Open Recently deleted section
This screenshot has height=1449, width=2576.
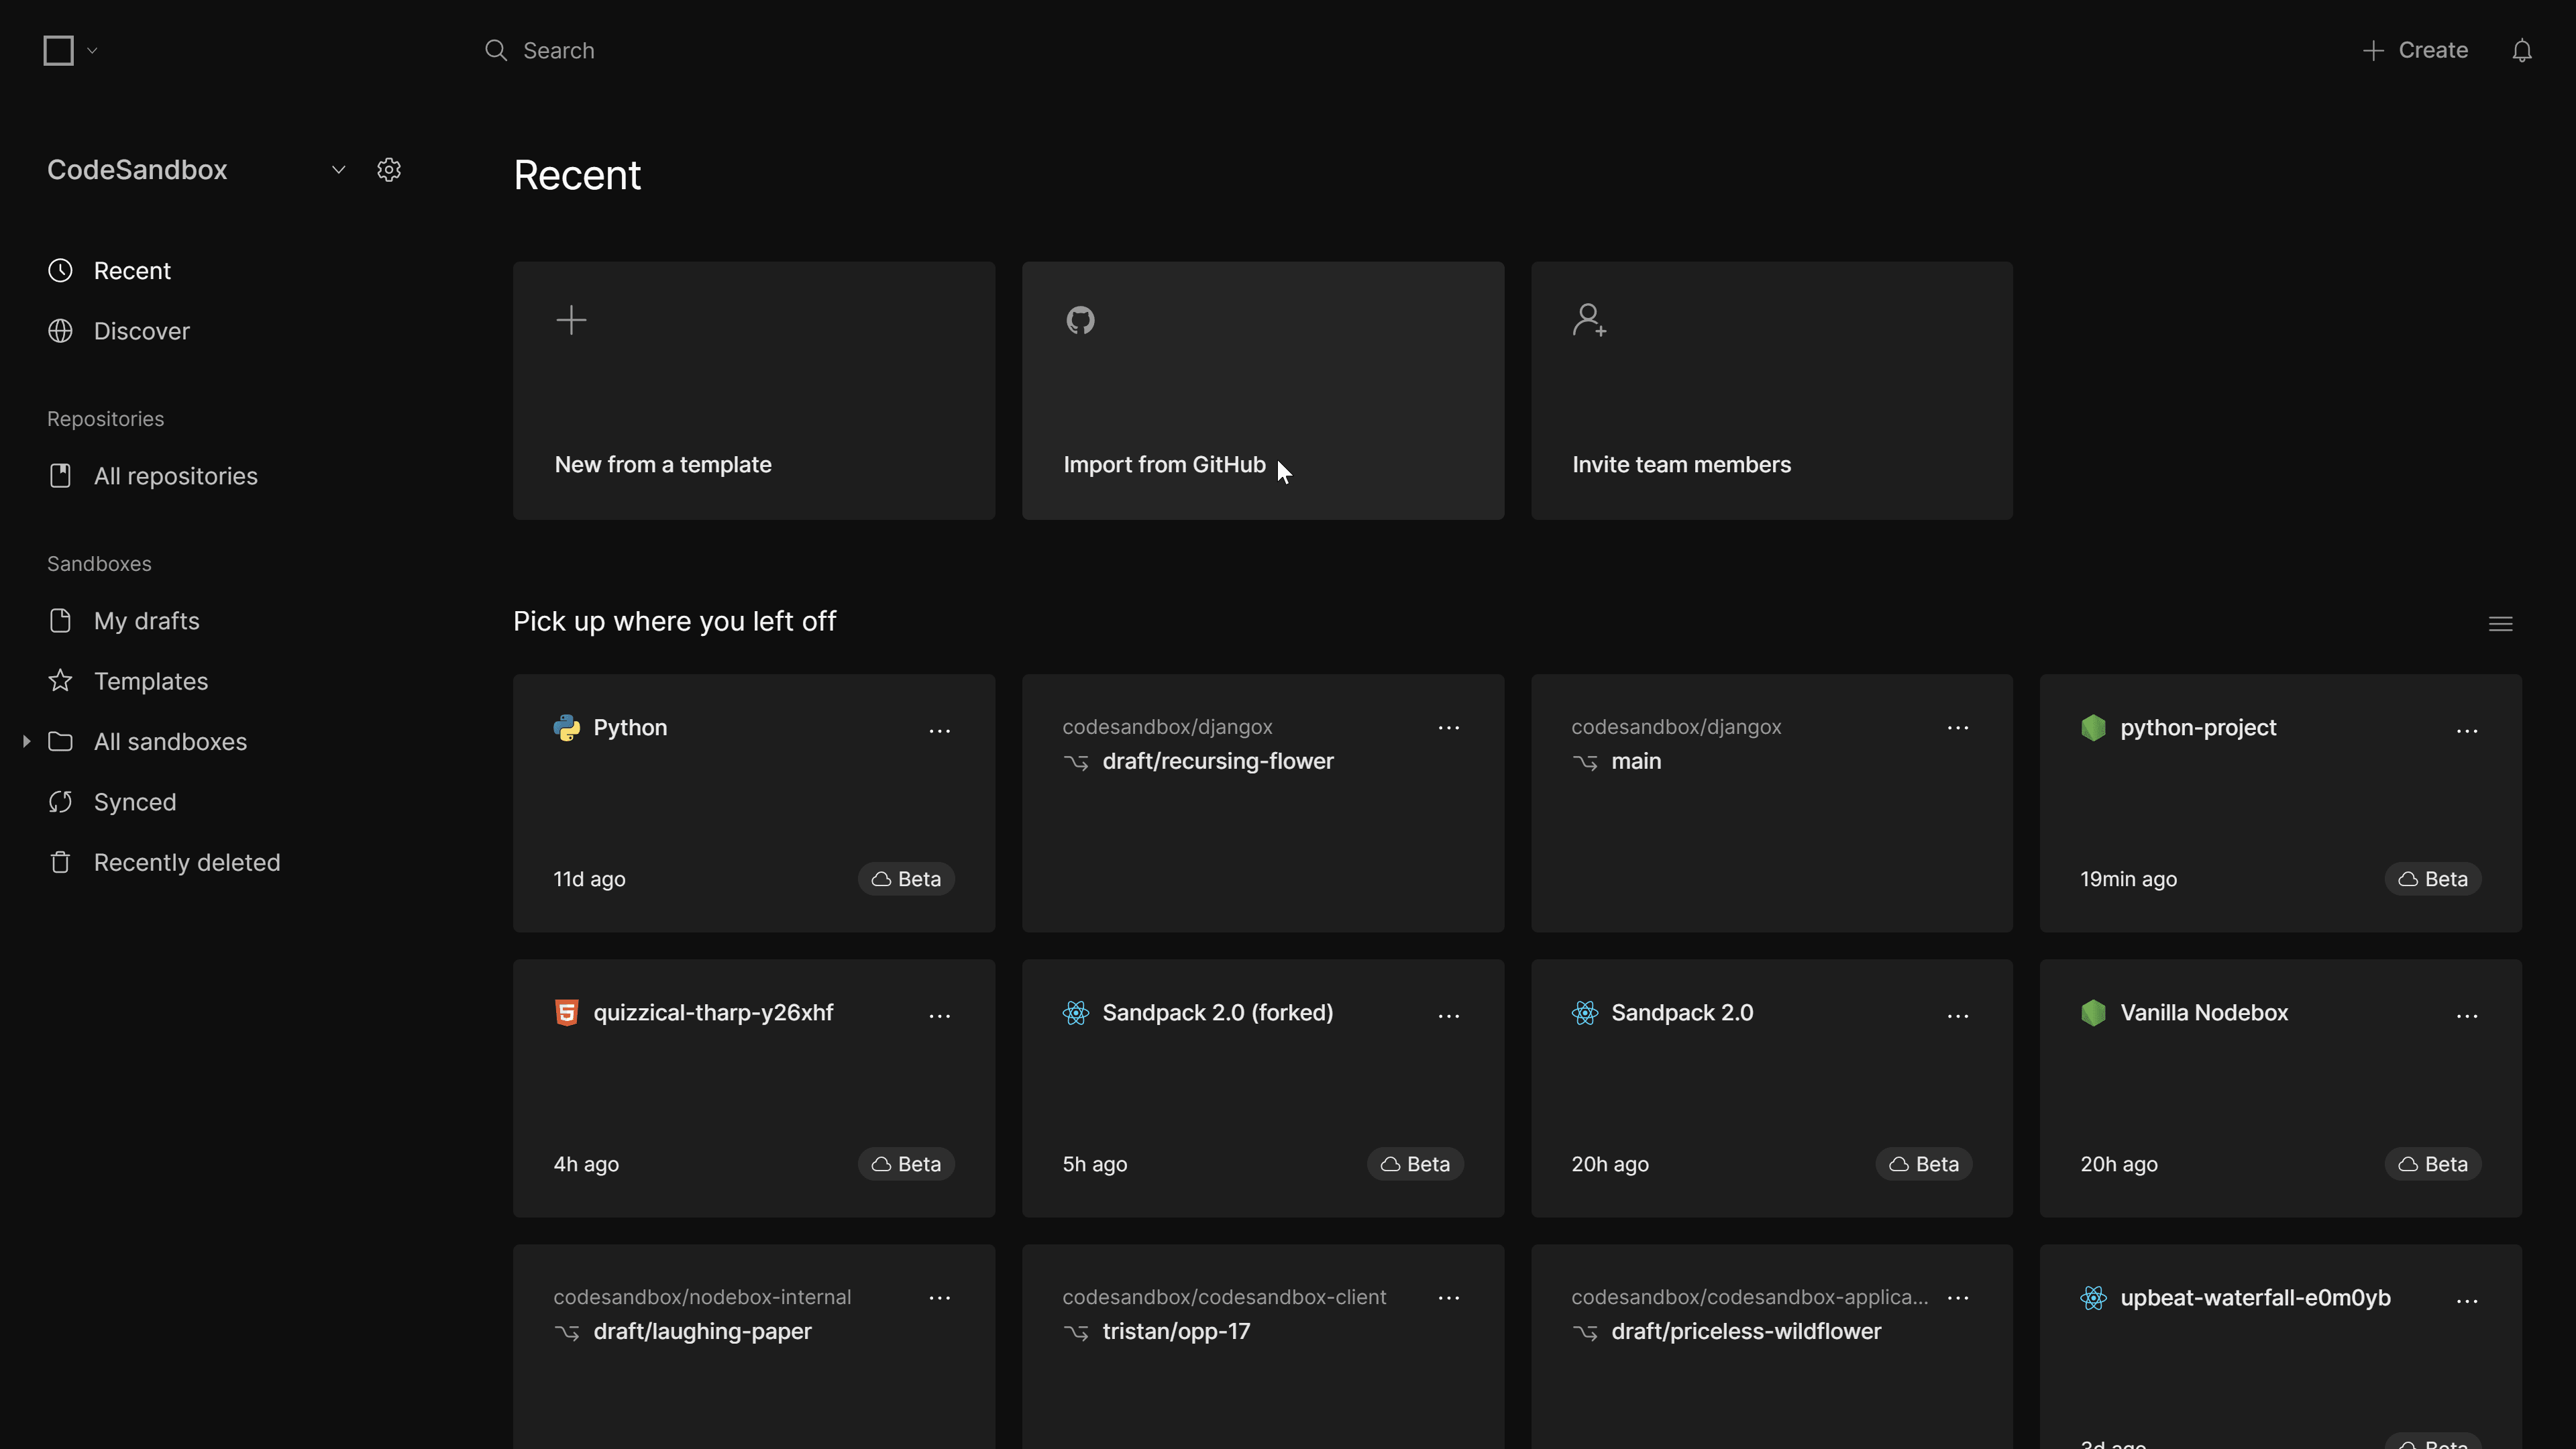click(186, 862)
